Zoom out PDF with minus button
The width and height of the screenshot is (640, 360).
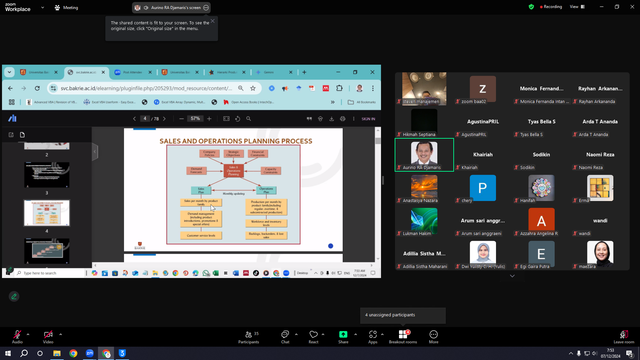pos(182,119)
